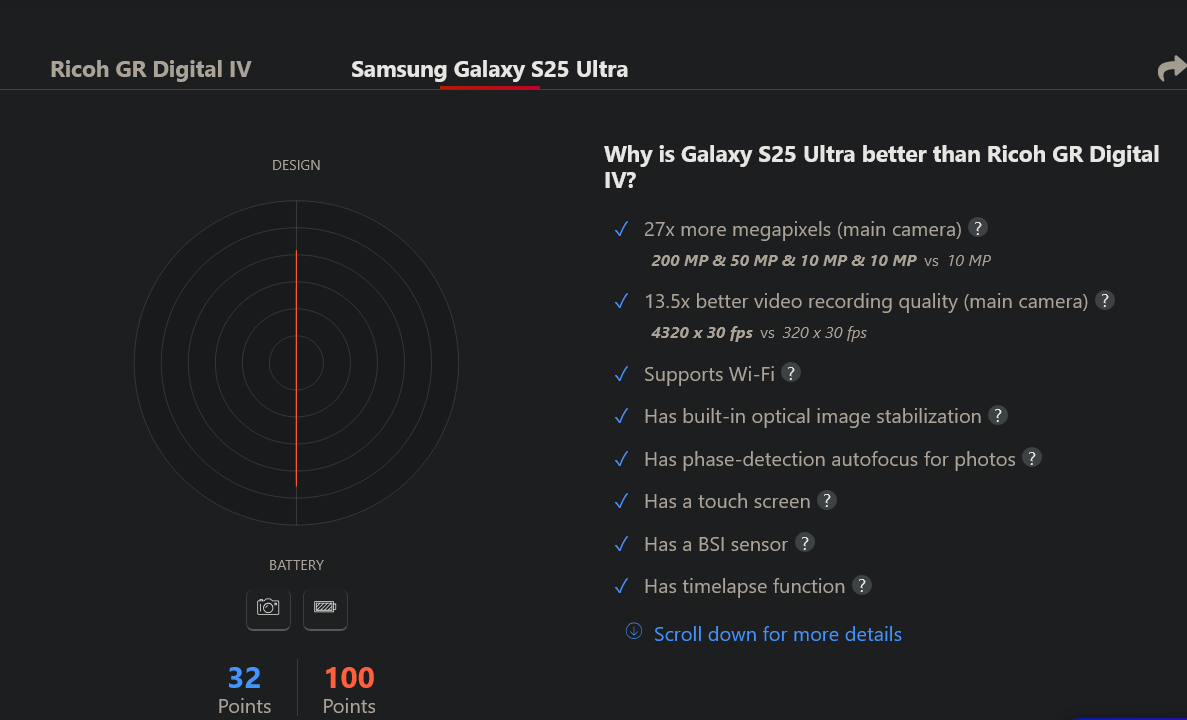Open the help icon next to megapixels

point(977,228)
